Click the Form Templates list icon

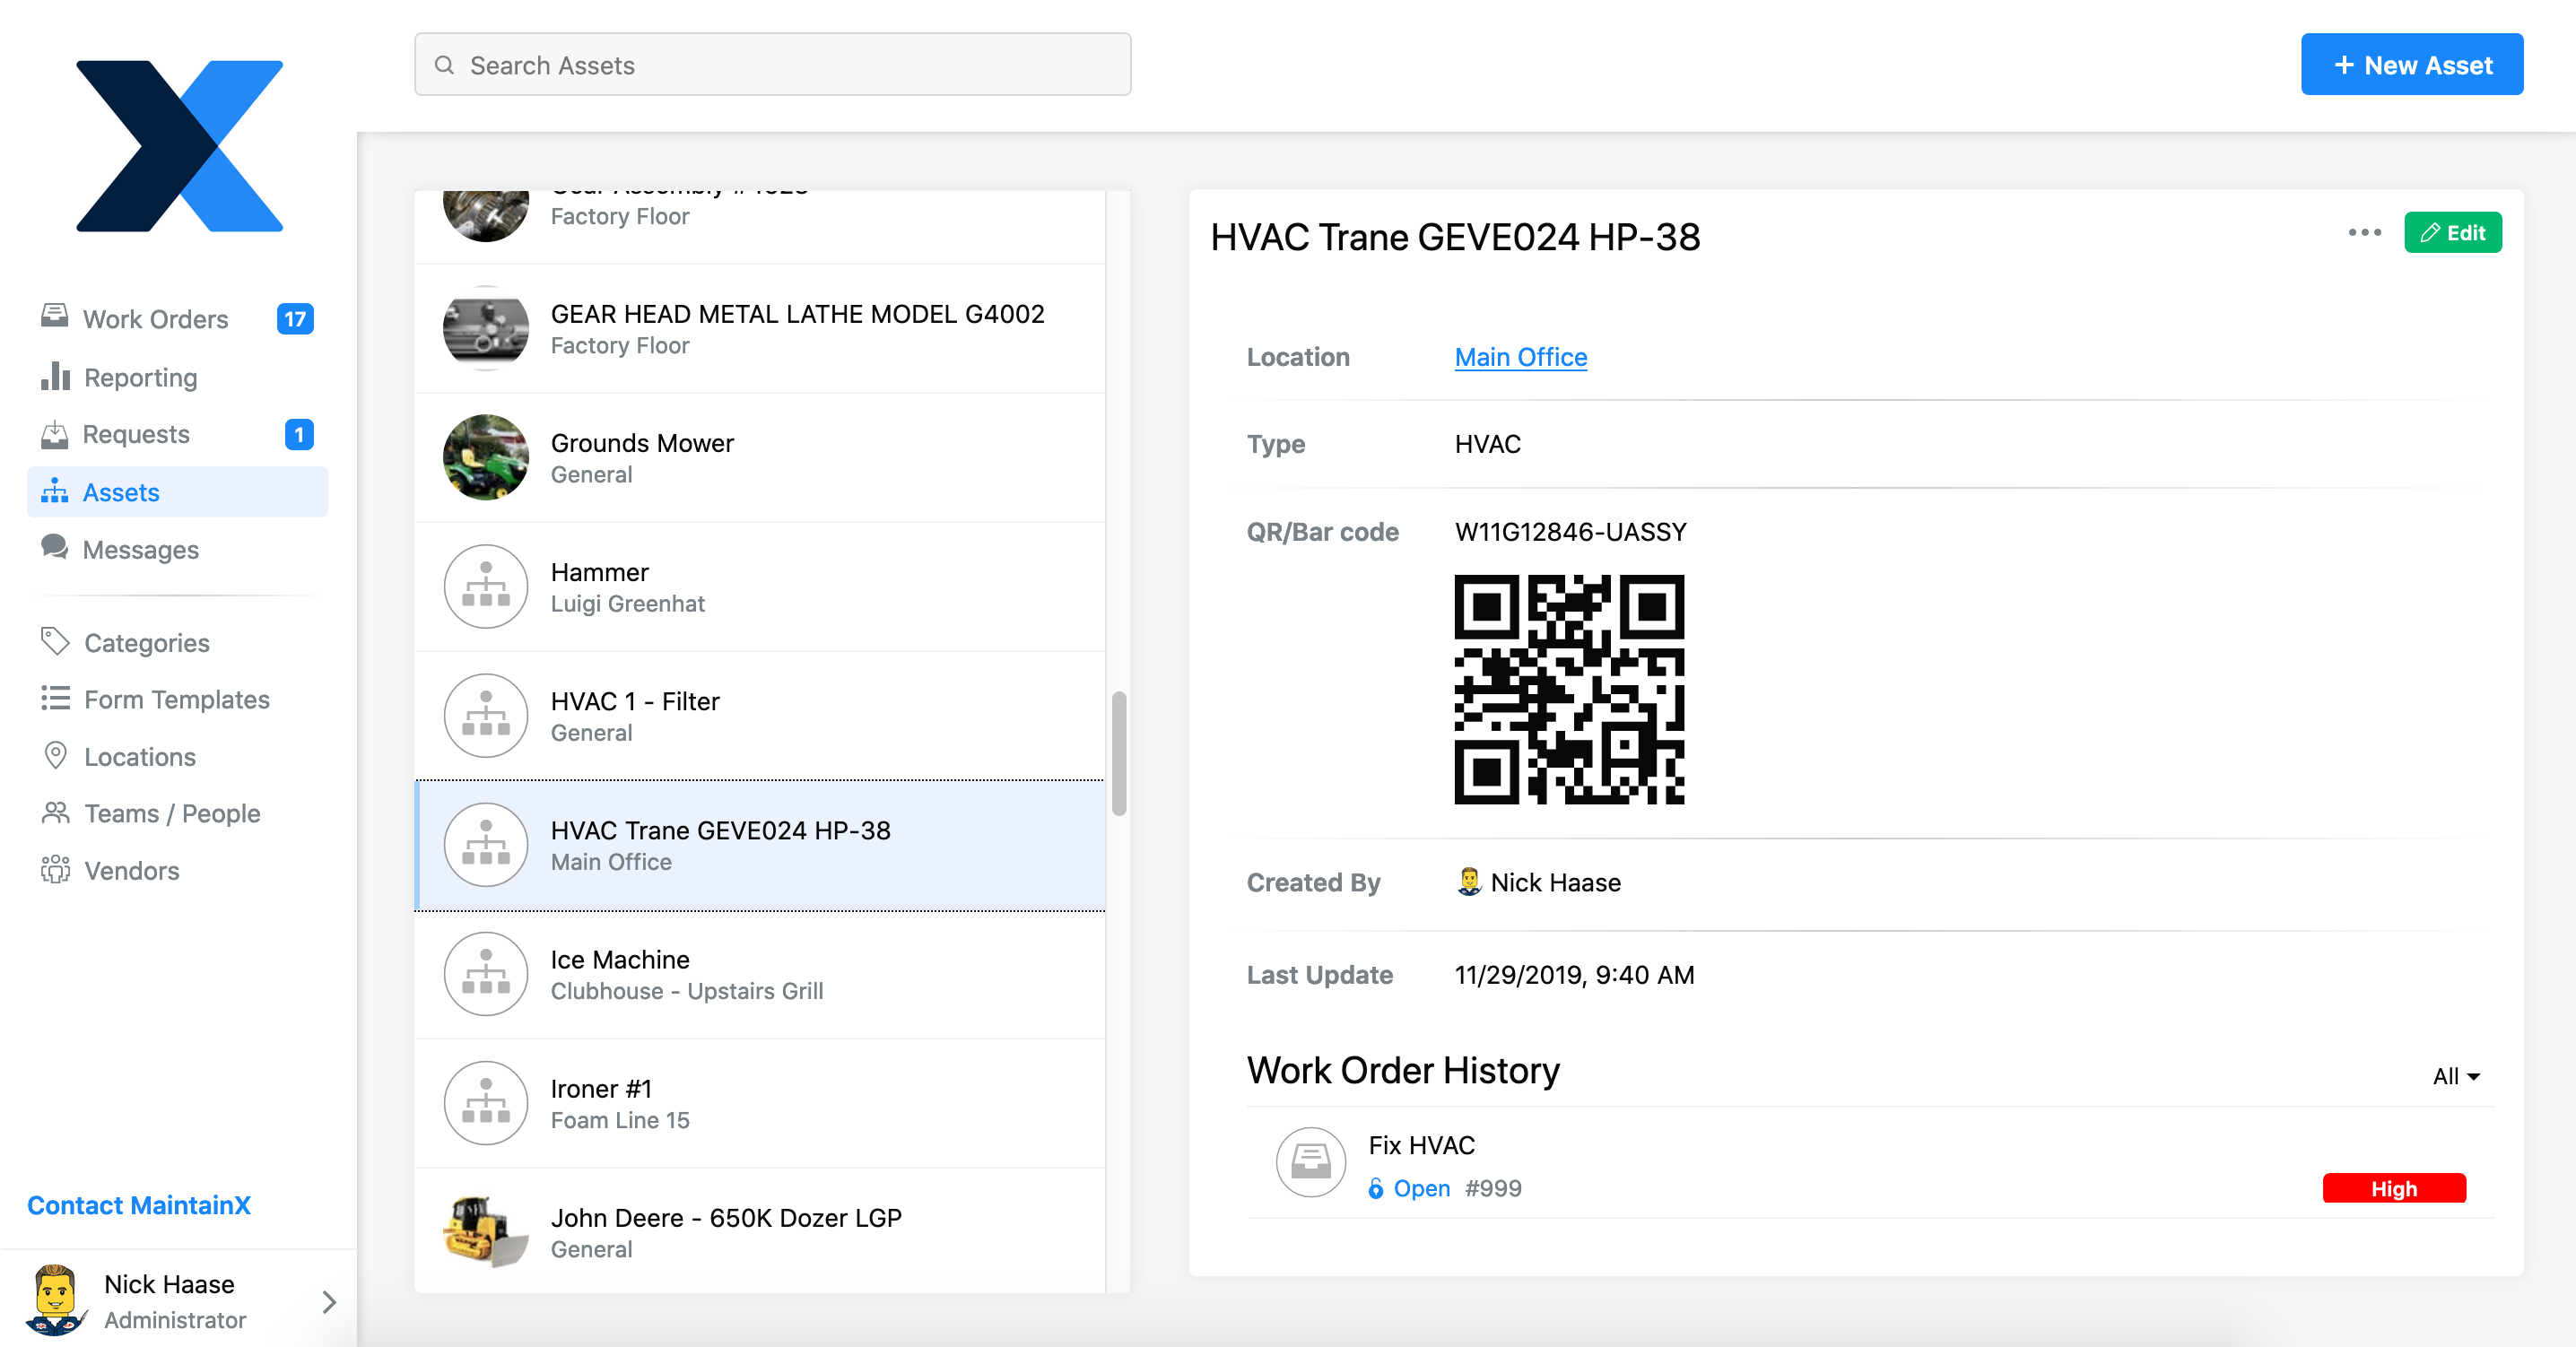pyautogui.click(x=55, y=698)
